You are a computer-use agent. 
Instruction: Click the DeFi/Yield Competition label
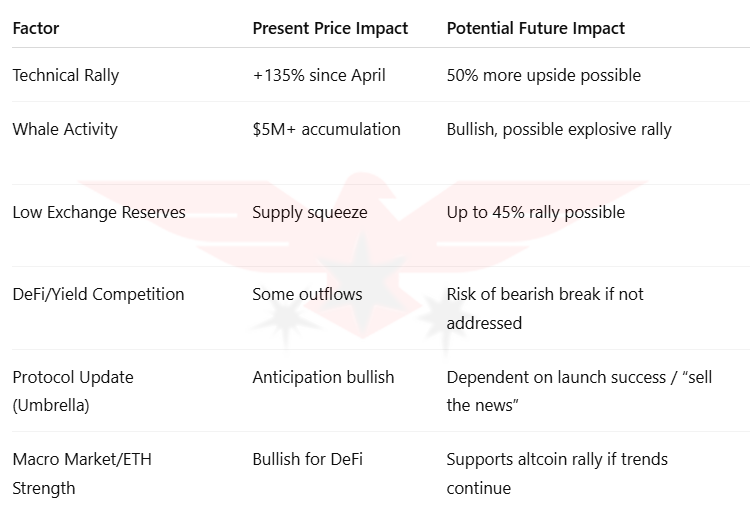pyautogui.click(x=98, y=294)
